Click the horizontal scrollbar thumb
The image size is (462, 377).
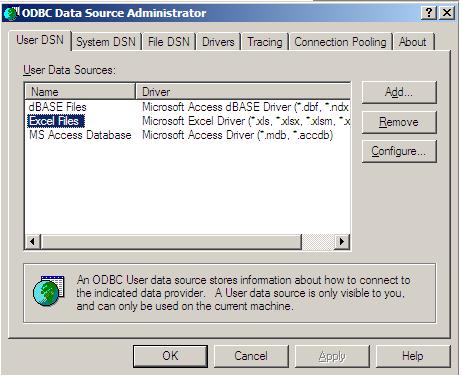pos(171,241)
